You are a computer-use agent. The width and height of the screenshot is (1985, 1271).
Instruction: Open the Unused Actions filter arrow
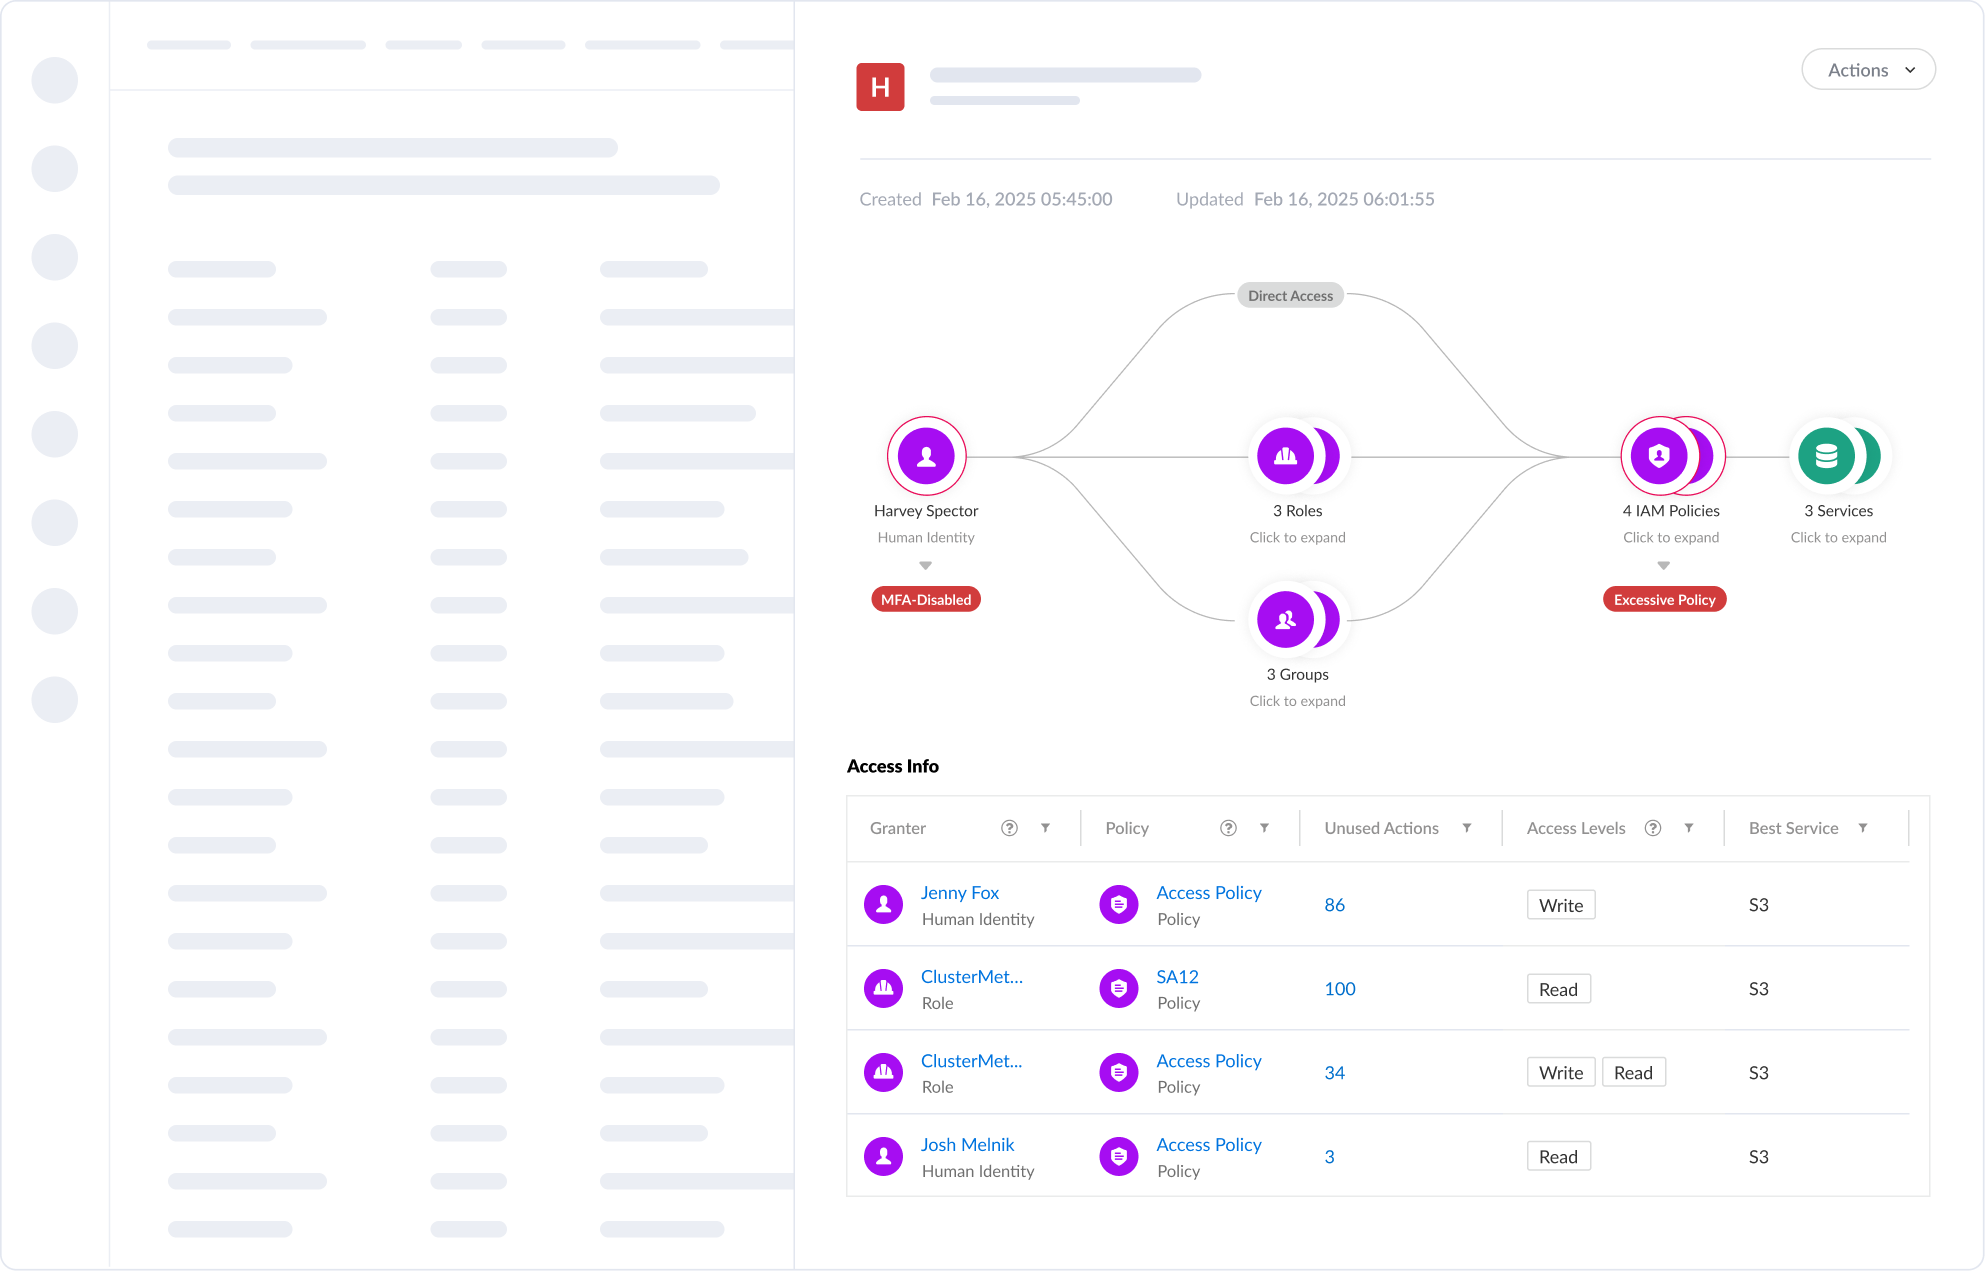tap(1467, 828)
